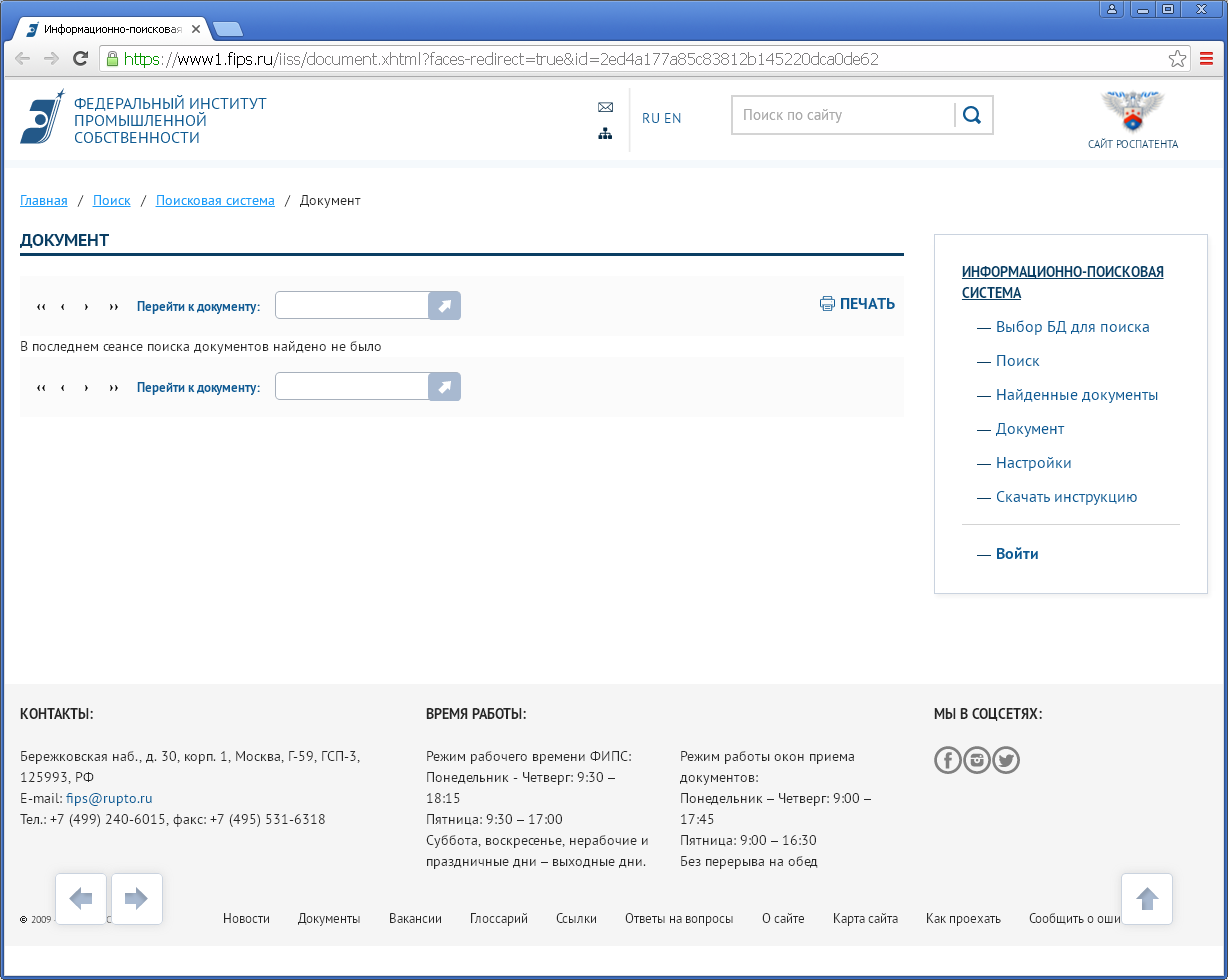Open Вакансии footer link
Image resolution: width=1228 pixels, height=980 pixels.
pos(415,918)
